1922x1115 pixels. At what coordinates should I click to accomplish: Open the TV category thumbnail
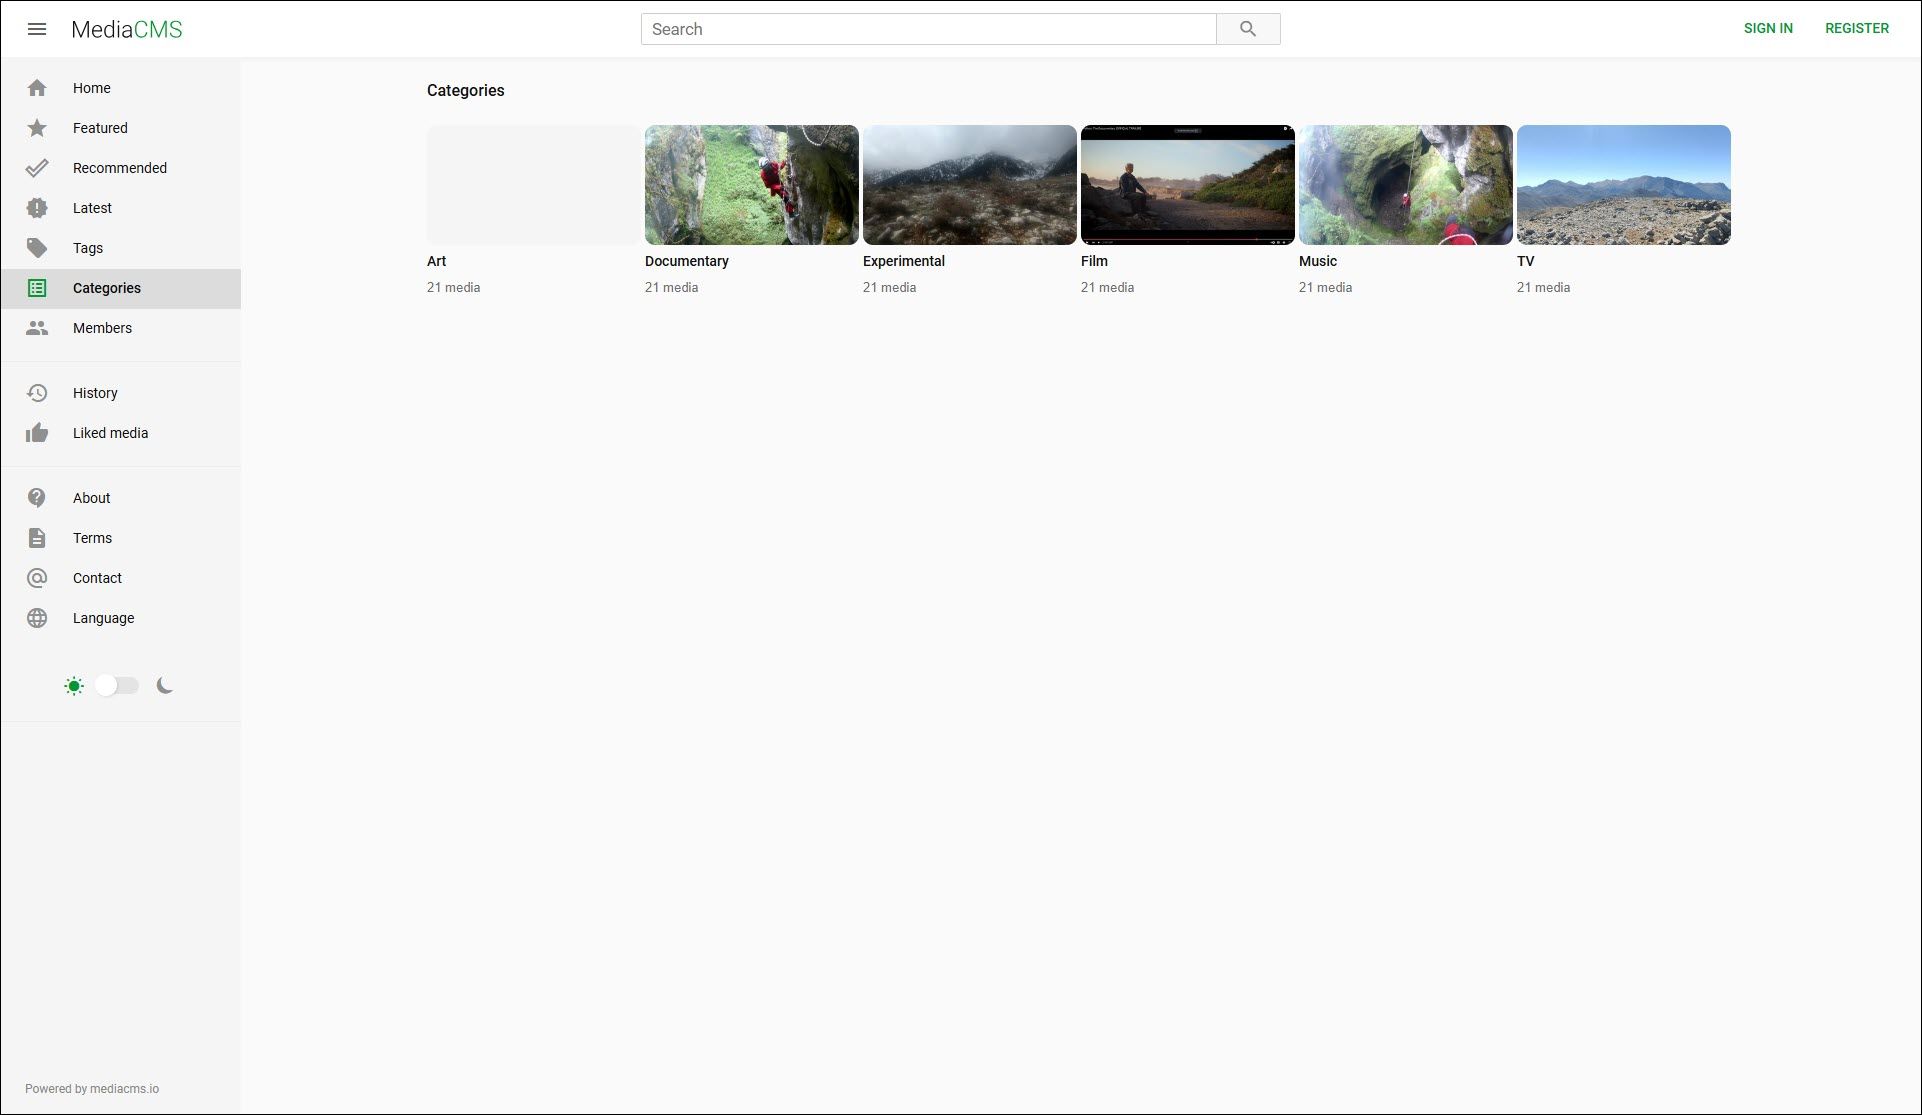click(x=1623, y=185)
